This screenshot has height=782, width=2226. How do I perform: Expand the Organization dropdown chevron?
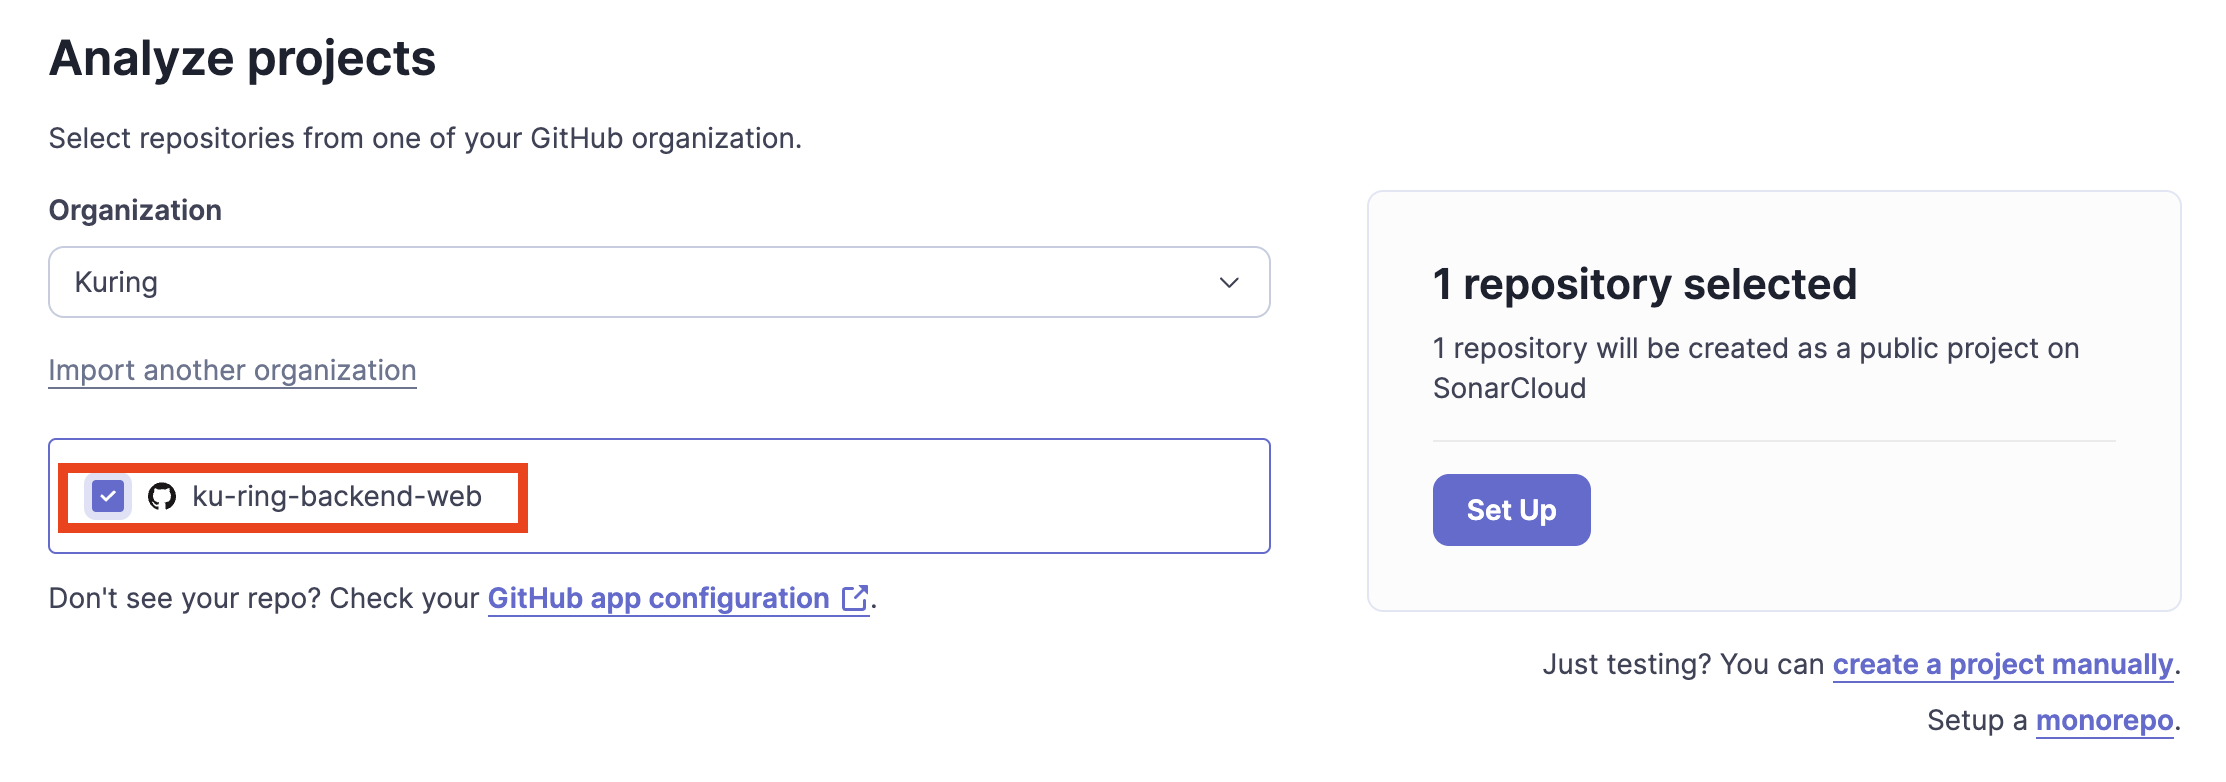point(1229,283)
